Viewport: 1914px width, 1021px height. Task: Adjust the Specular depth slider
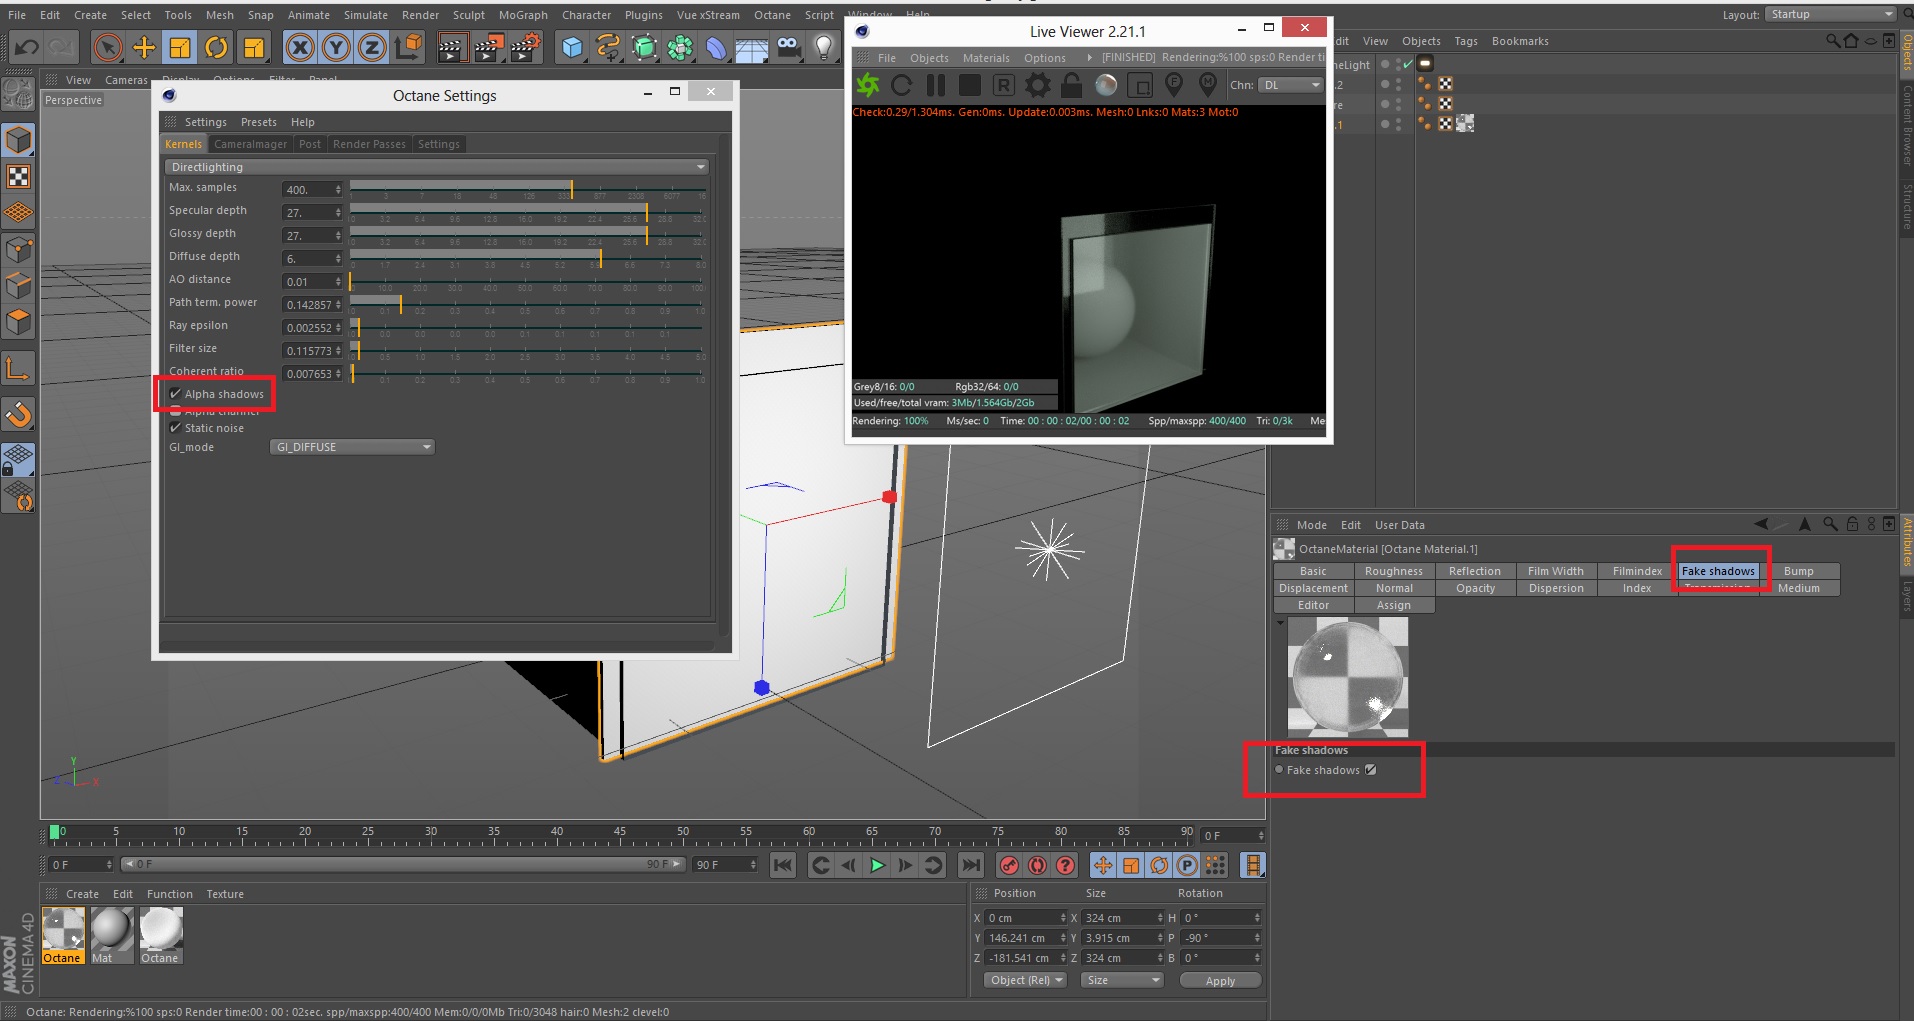pyautogui.click(x=528, y=212)
